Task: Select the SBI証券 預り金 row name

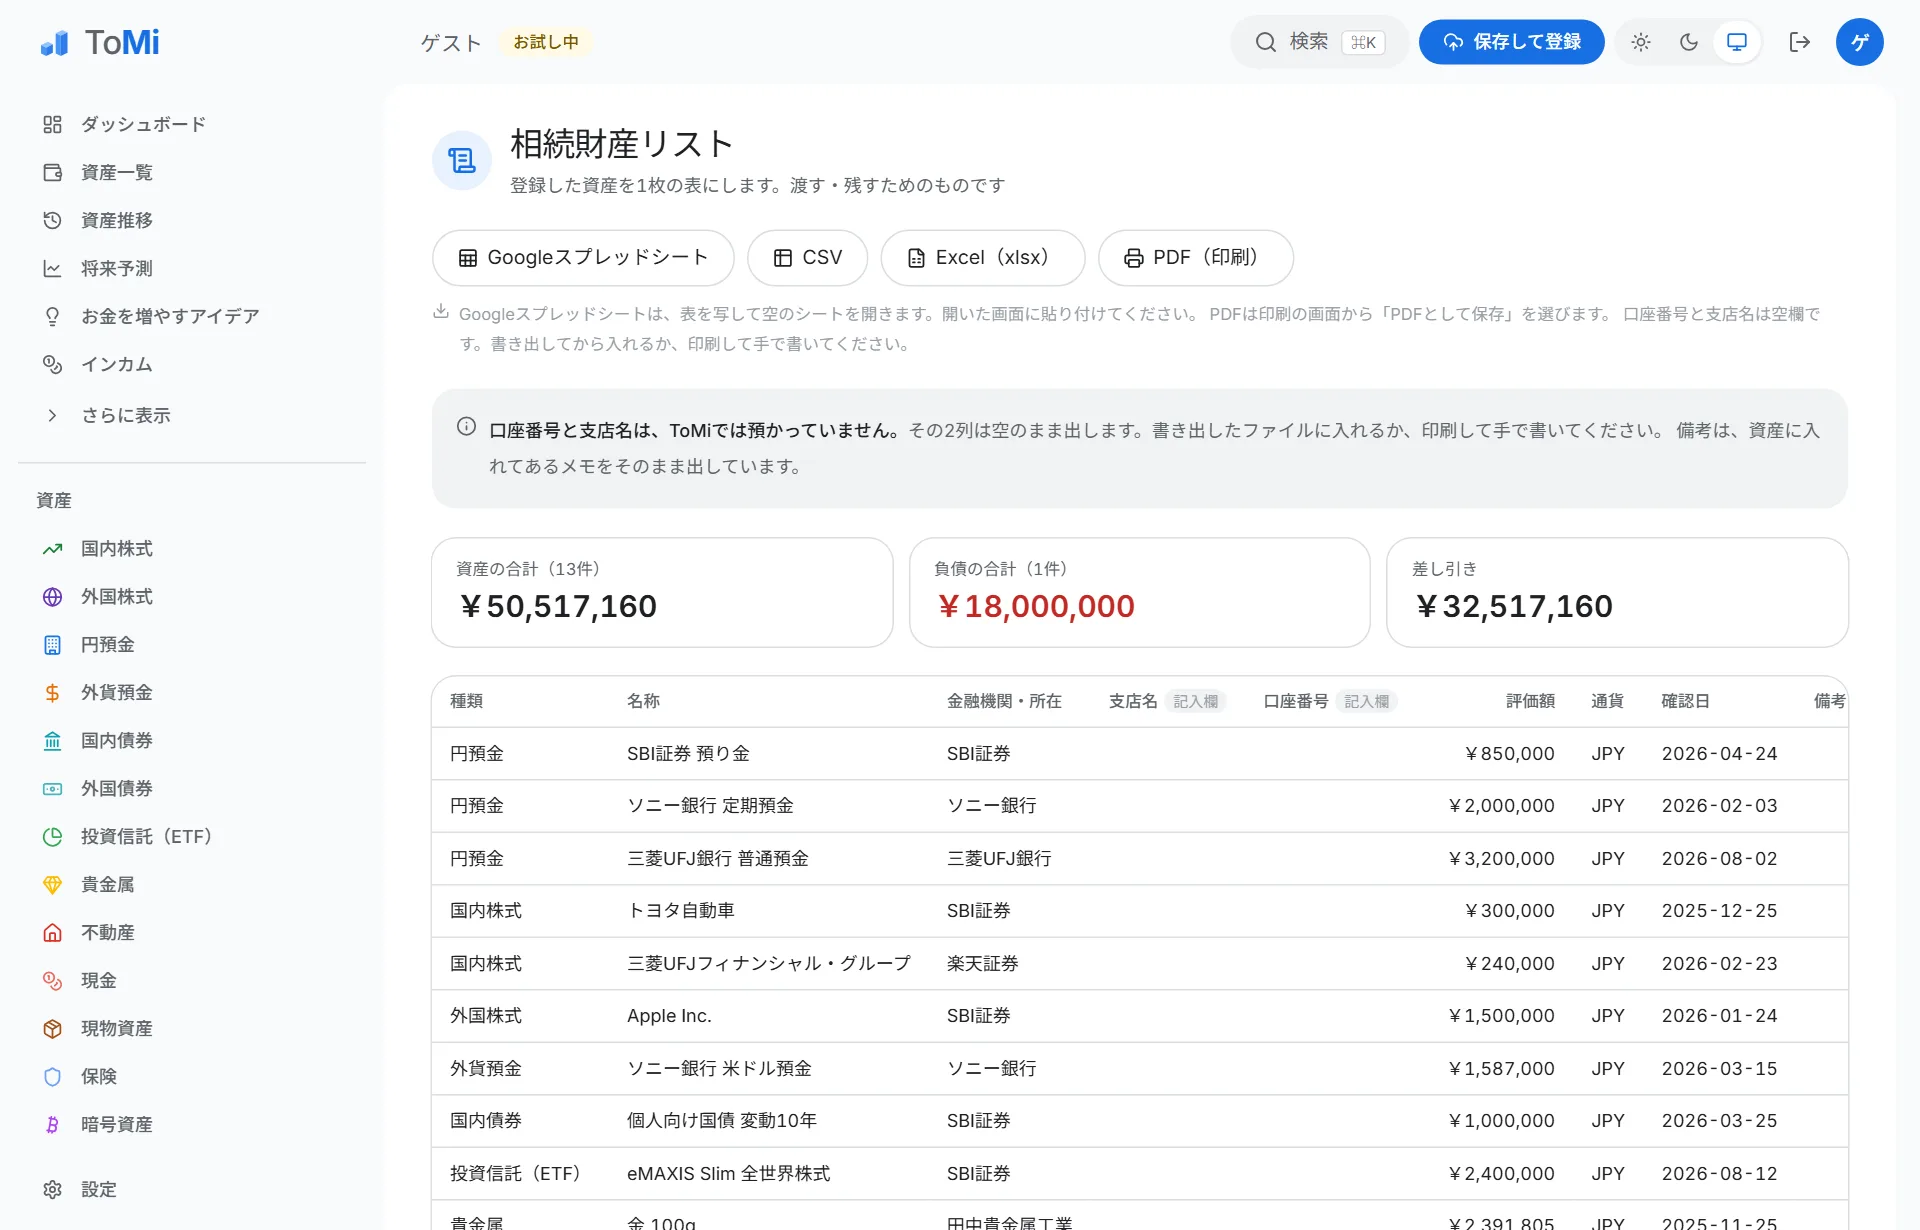Action: [688, 753]
